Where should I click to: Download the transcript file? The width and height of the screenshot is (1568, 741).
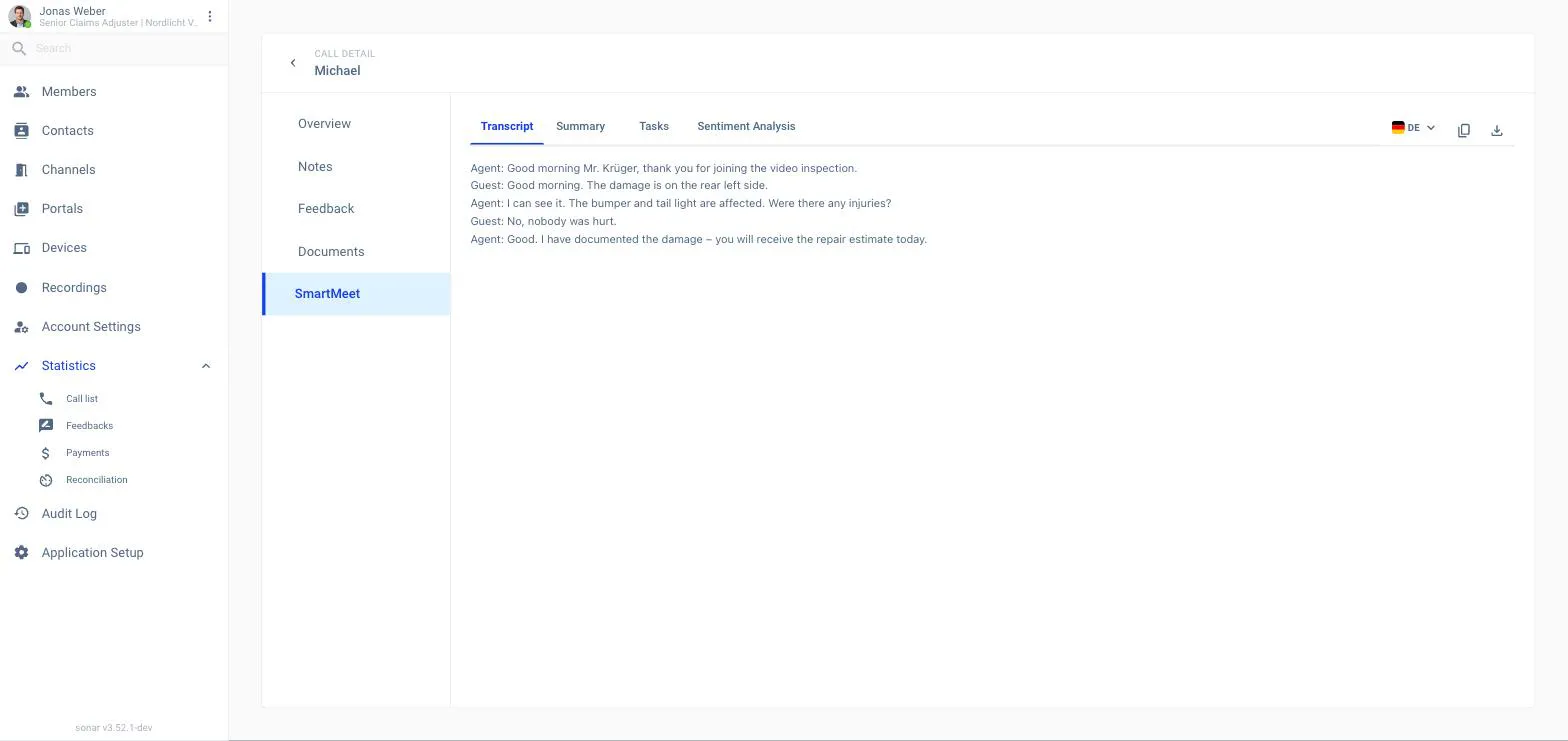coord(1497,130)
